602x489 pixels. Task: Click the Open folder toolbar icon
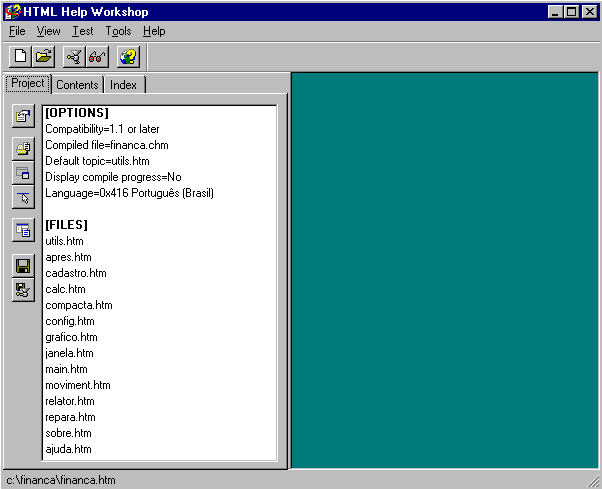pos(44,56)
